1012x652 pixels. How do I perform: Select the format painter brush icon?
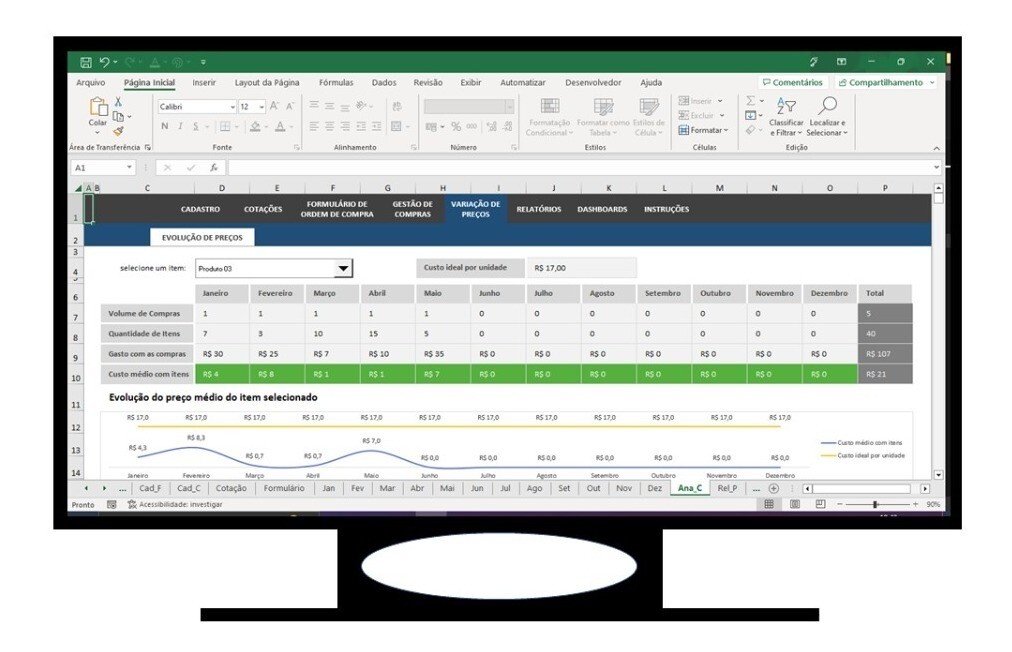pos(118,130)
